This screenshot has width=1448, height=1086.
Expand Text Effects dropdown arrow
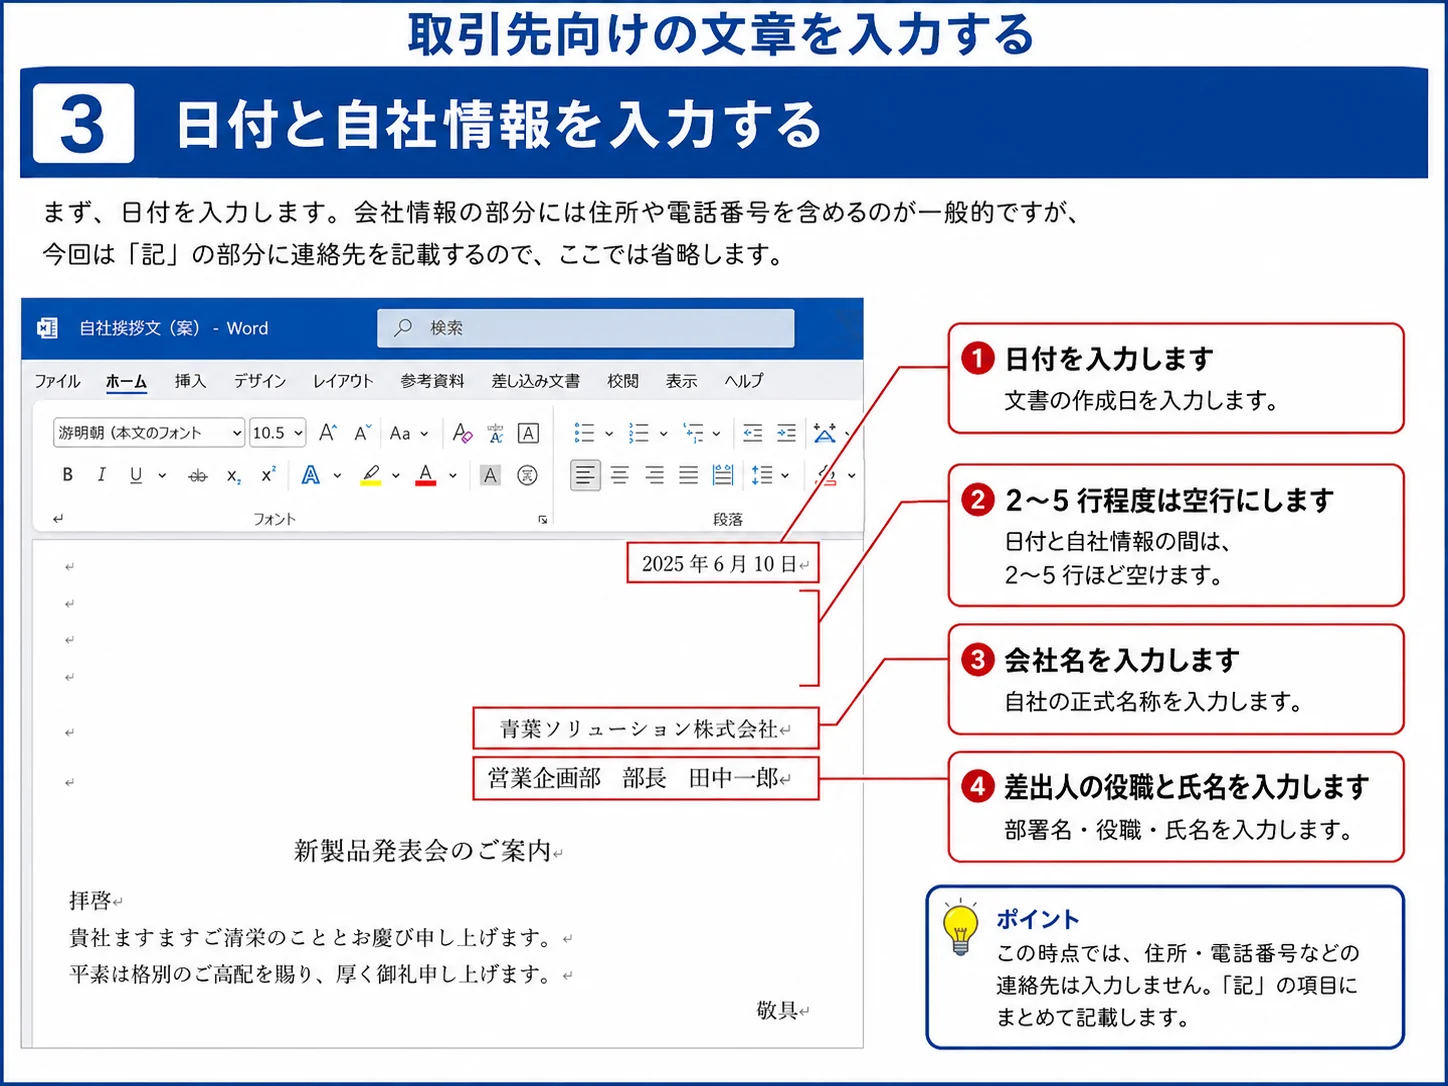pyautogui.click(x=337, y=476)
